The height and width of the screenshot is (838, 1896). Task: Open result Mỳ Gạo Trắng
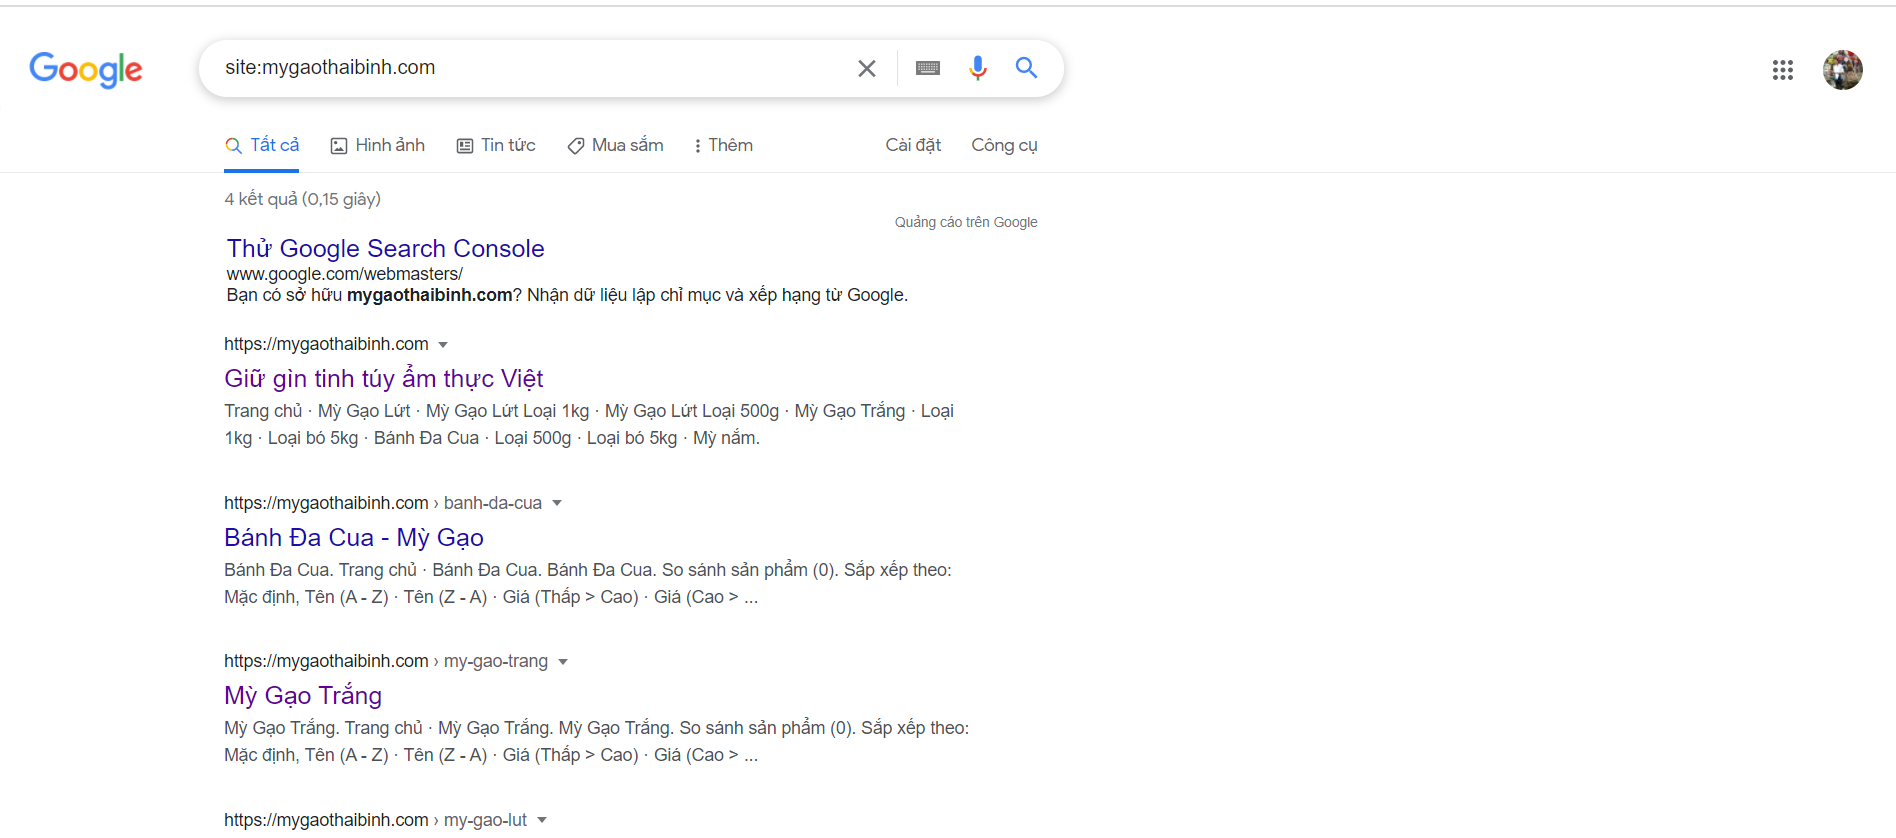(x=303, y=696)
